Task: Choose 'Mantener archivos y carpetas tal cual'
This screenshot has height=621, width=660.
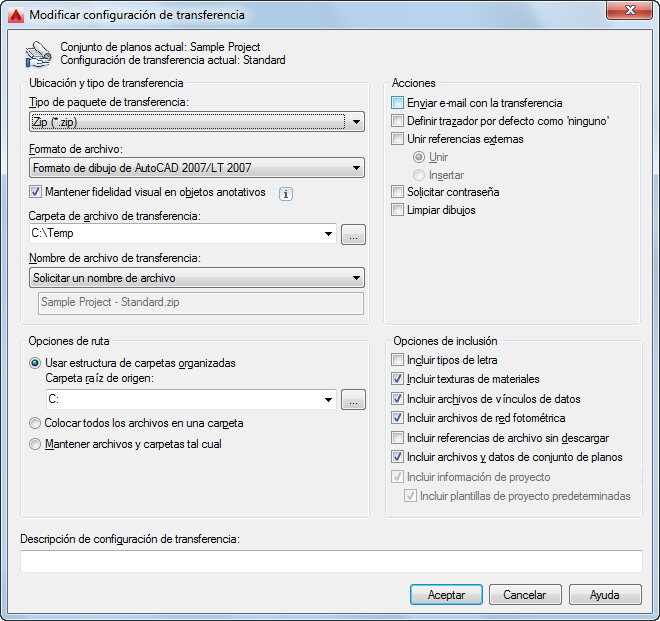Action: [35, 444]
